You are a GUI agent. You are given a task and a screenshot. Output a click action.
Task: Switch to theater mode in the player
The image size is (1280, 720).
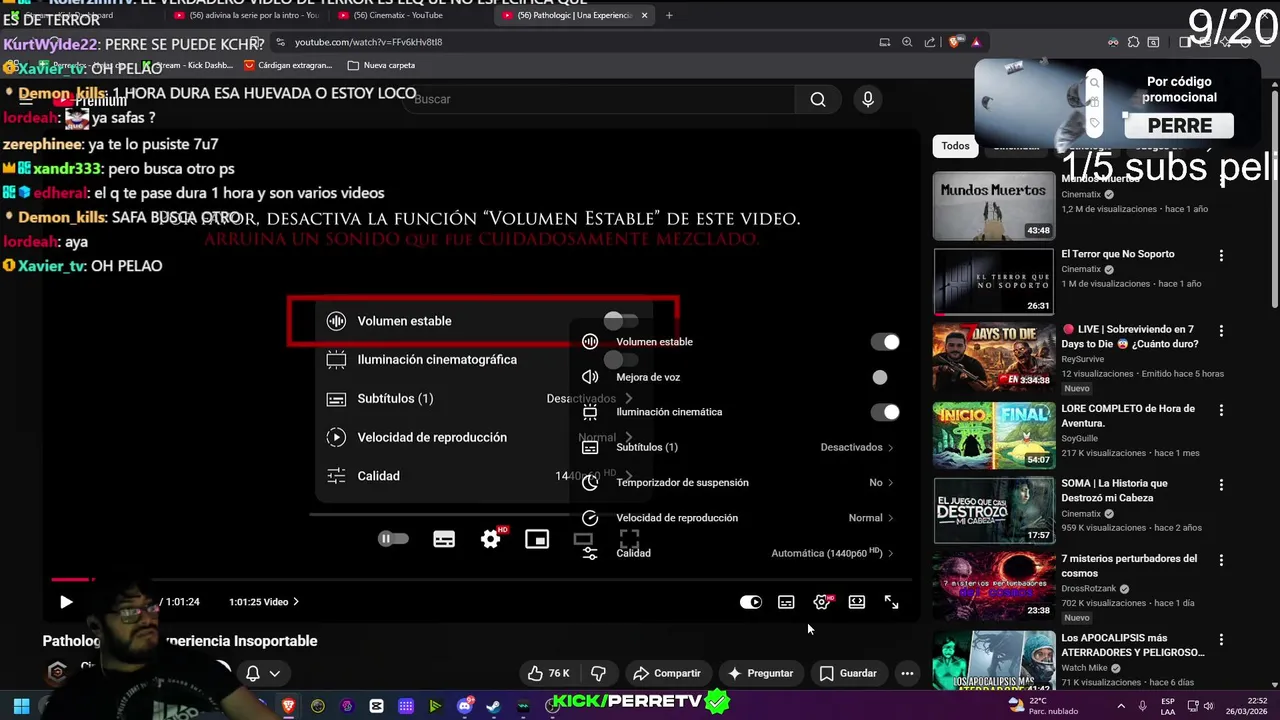(857, 602)
